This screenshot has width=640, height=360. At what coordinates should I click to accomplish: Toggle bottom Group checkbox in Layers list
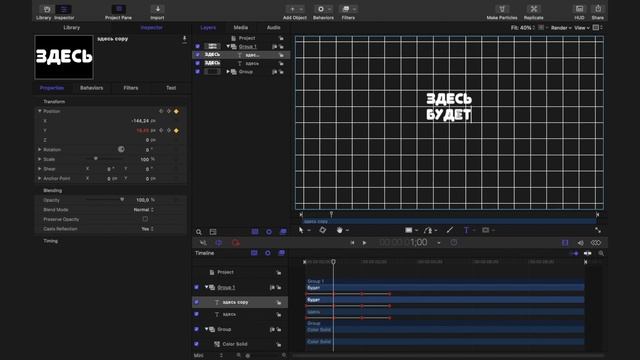click(x=198, y=71)
